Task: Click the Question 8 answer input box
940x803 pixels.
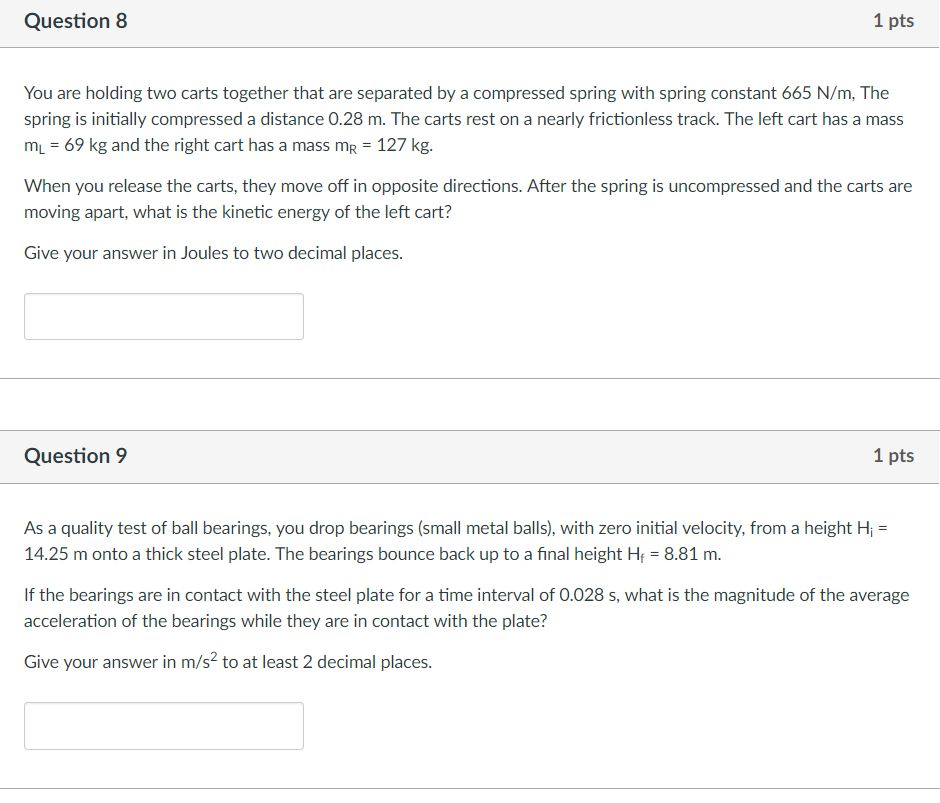Action: [164, 316]
